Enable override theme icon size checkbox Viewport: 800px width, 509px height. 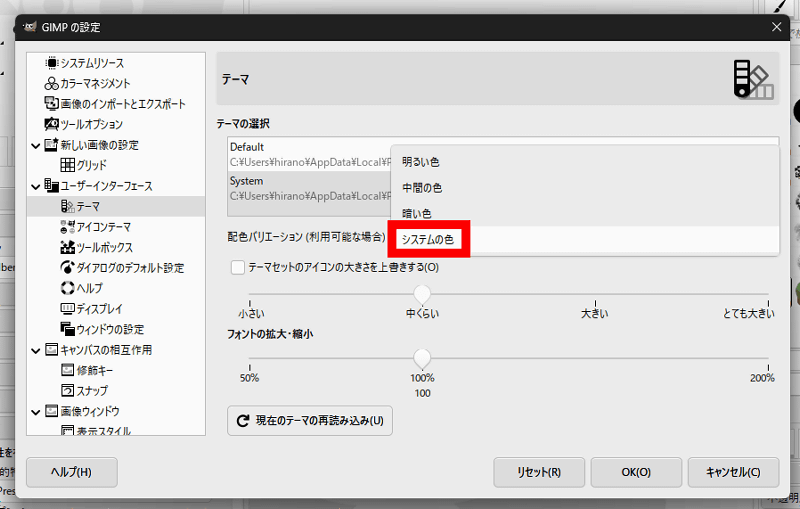pos(238,267)
